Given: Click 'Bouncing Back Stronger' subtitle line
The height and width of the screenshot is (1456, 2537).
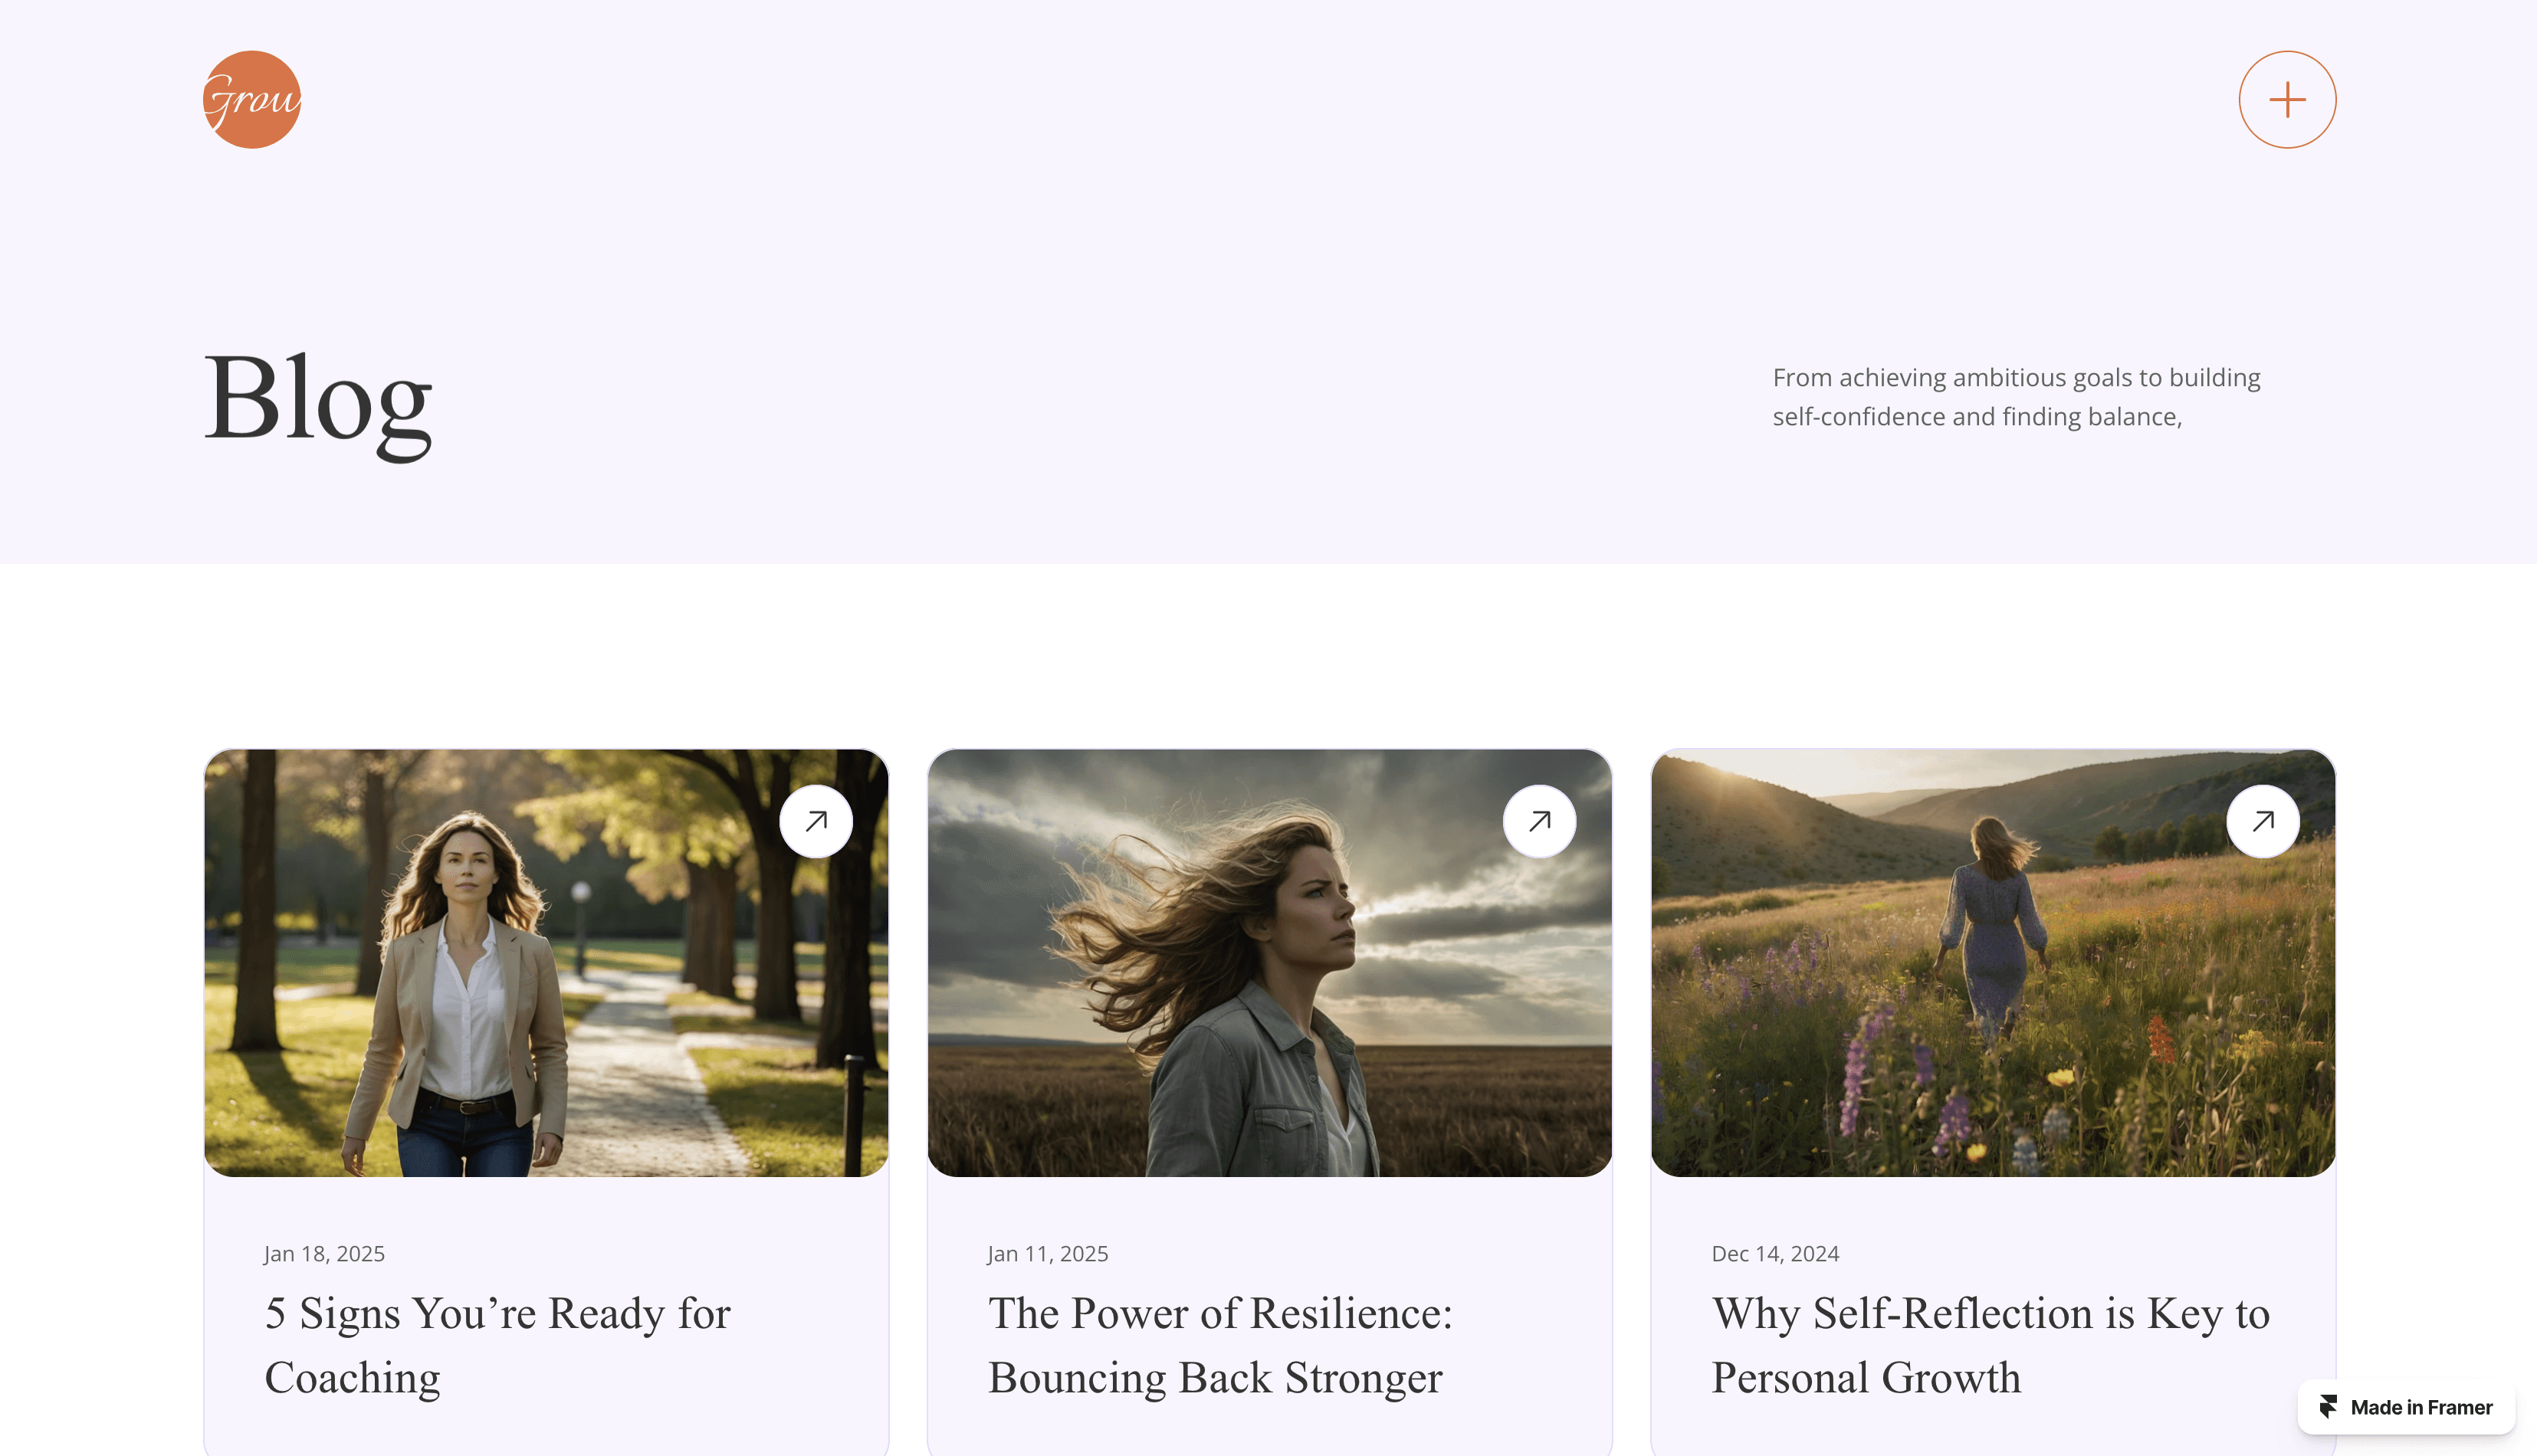Looking at the screenshot, I should click(x=1215, y=1378).
